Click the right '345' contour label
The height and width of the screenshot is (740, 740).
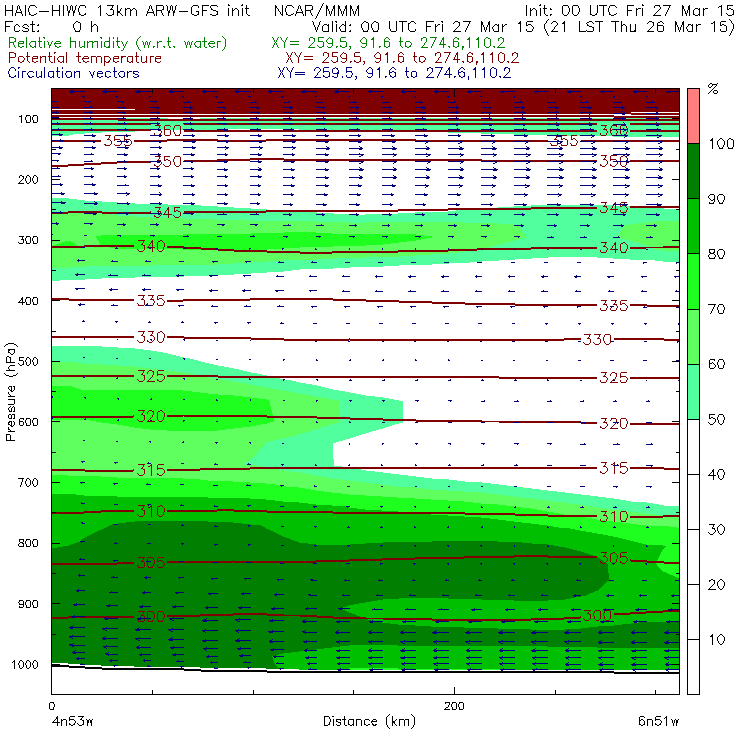pyautogui.click(x=614, y=208)
